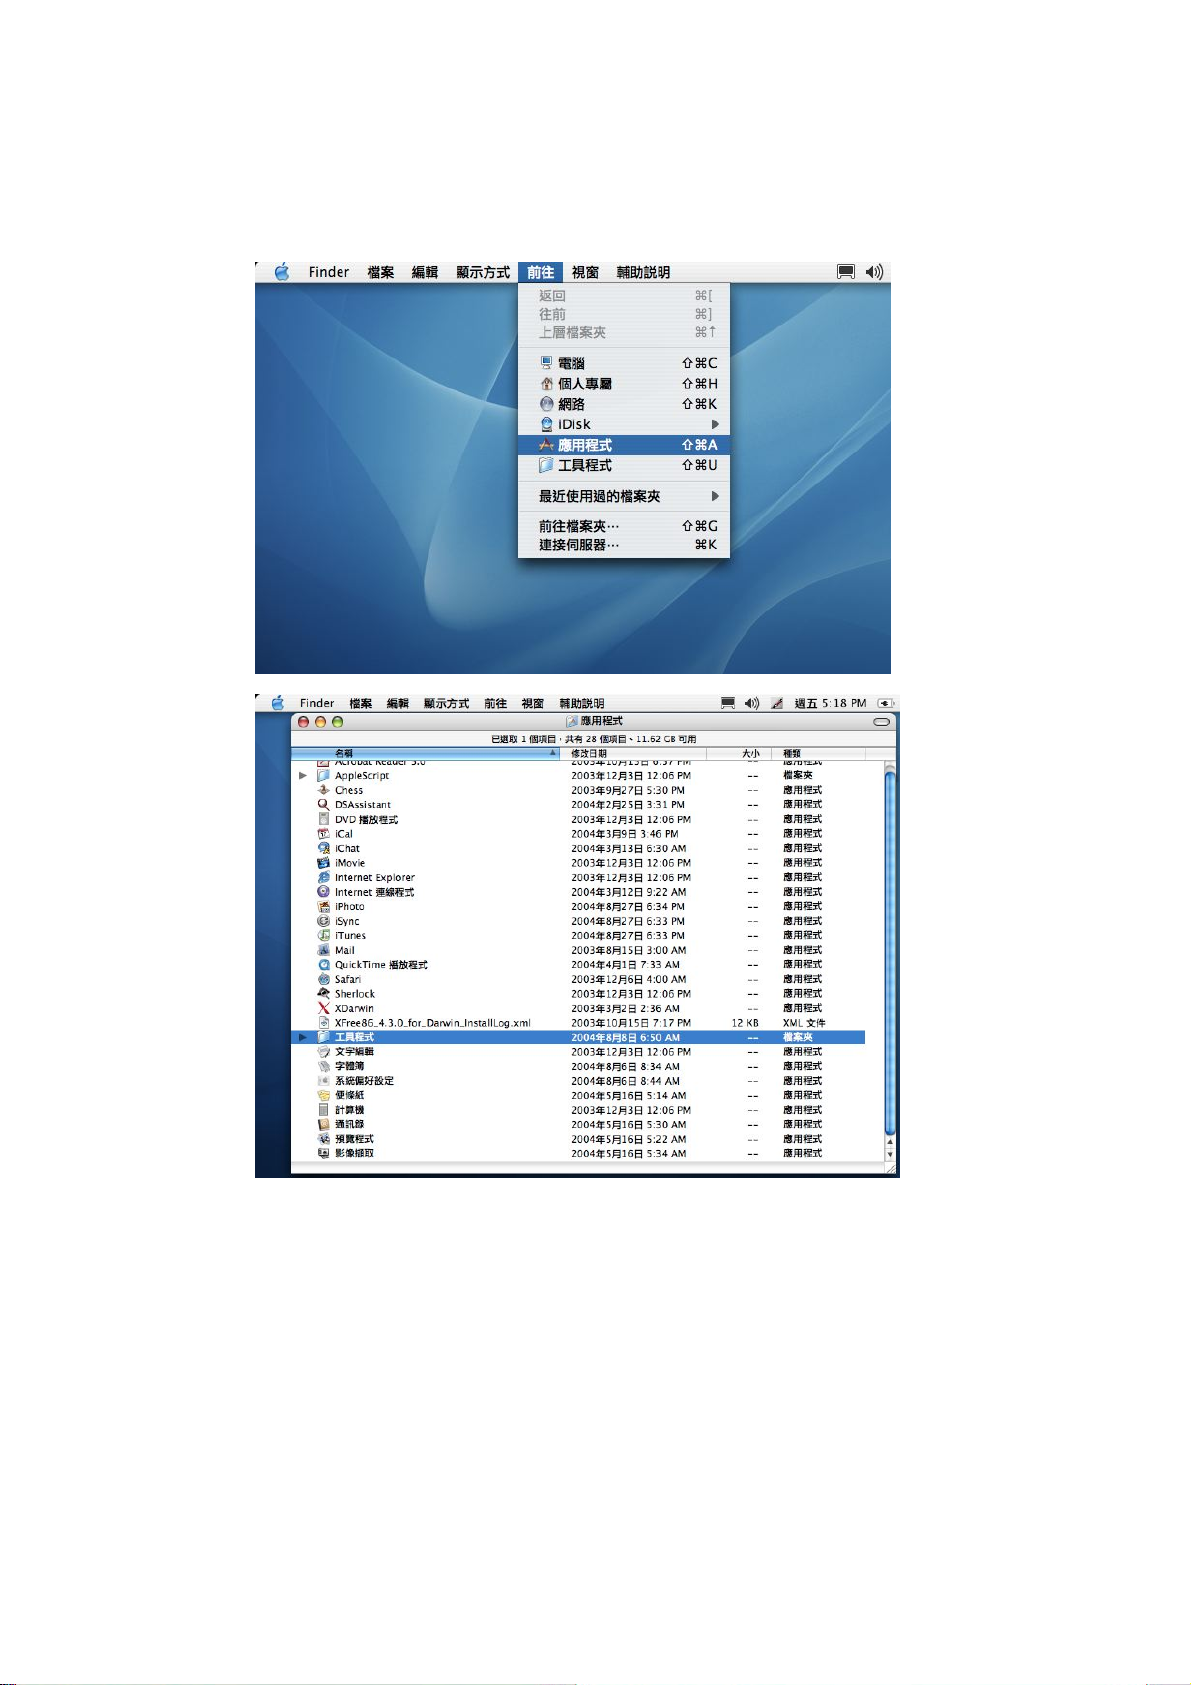Image resolution: width=1191 pixels, height=1685 pixels.
Task: Click date 2003年9月27日 5:30 PM
Action: [x=628, y=790]
